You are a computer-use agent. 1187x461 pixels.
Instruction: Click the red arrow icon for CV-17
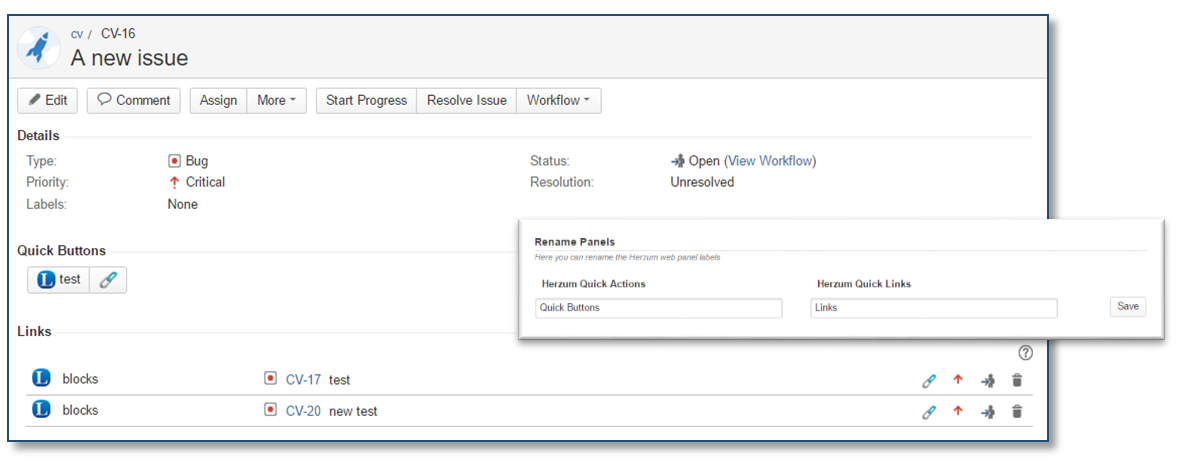[958, 381]
